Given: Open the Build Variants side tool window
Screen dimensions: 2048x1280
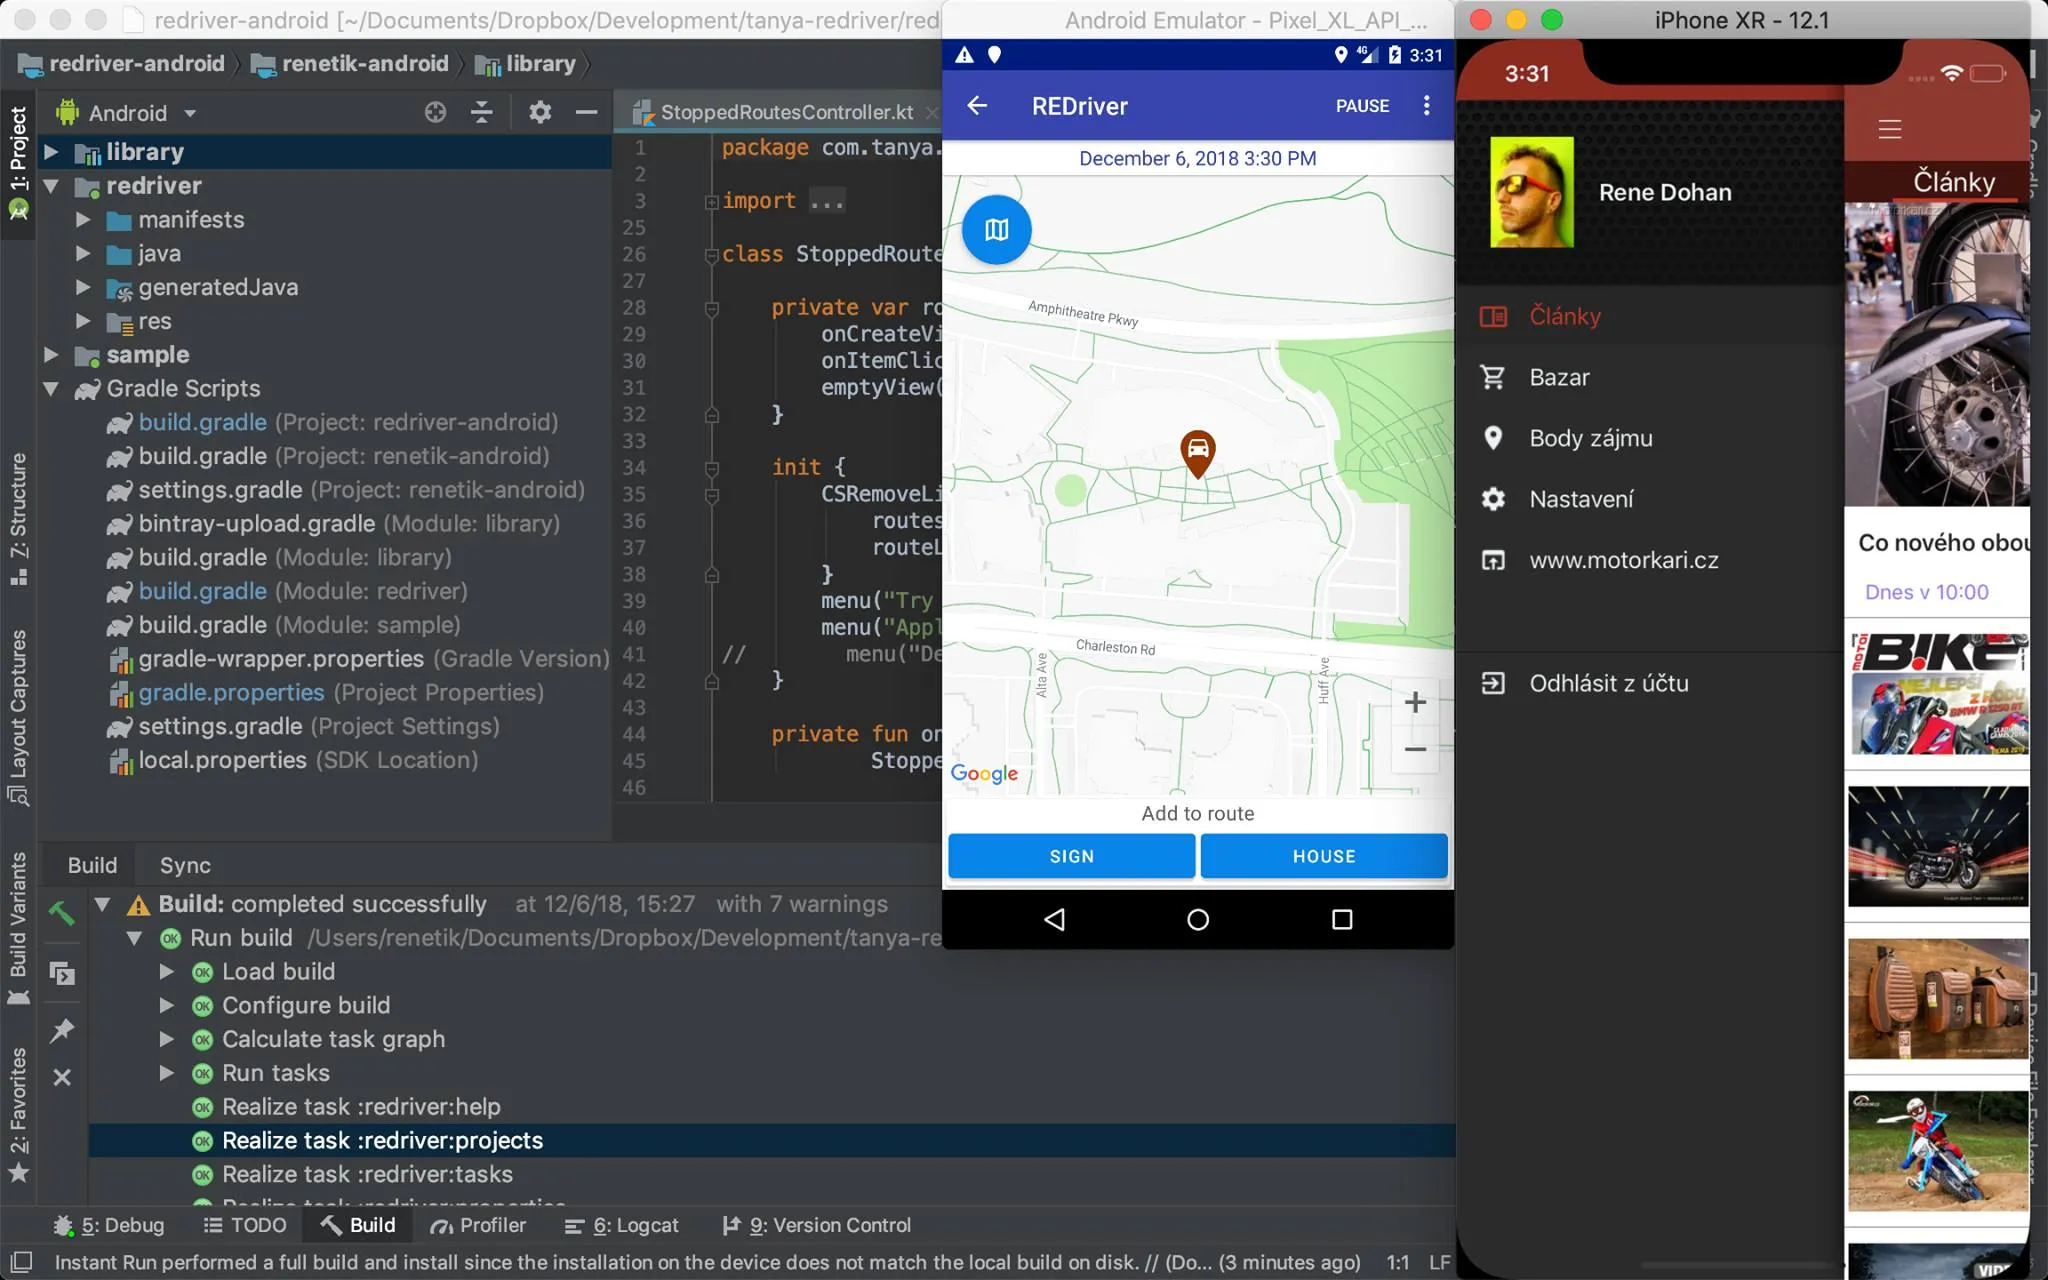Looking at the screenshot, I should coord(18,928).
